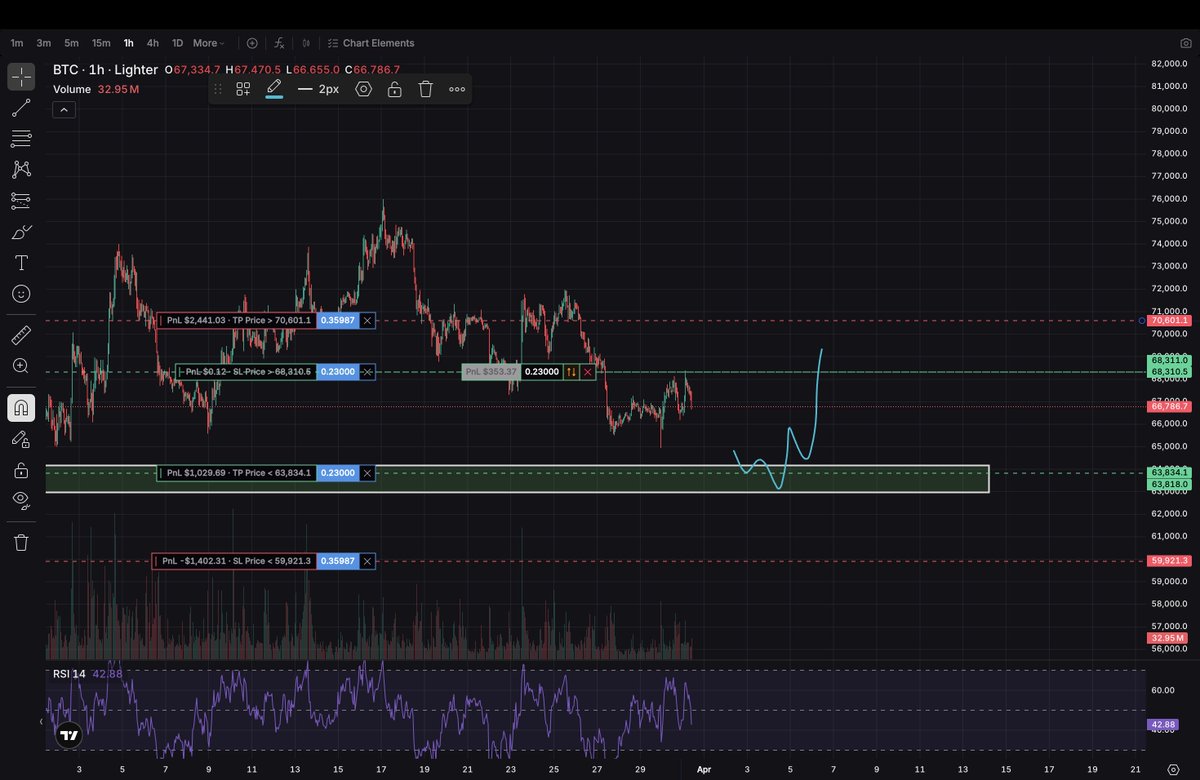Click the Apr date label on time axis
The width and height of the screenshot is (1200, 780).
pos(702,769)
